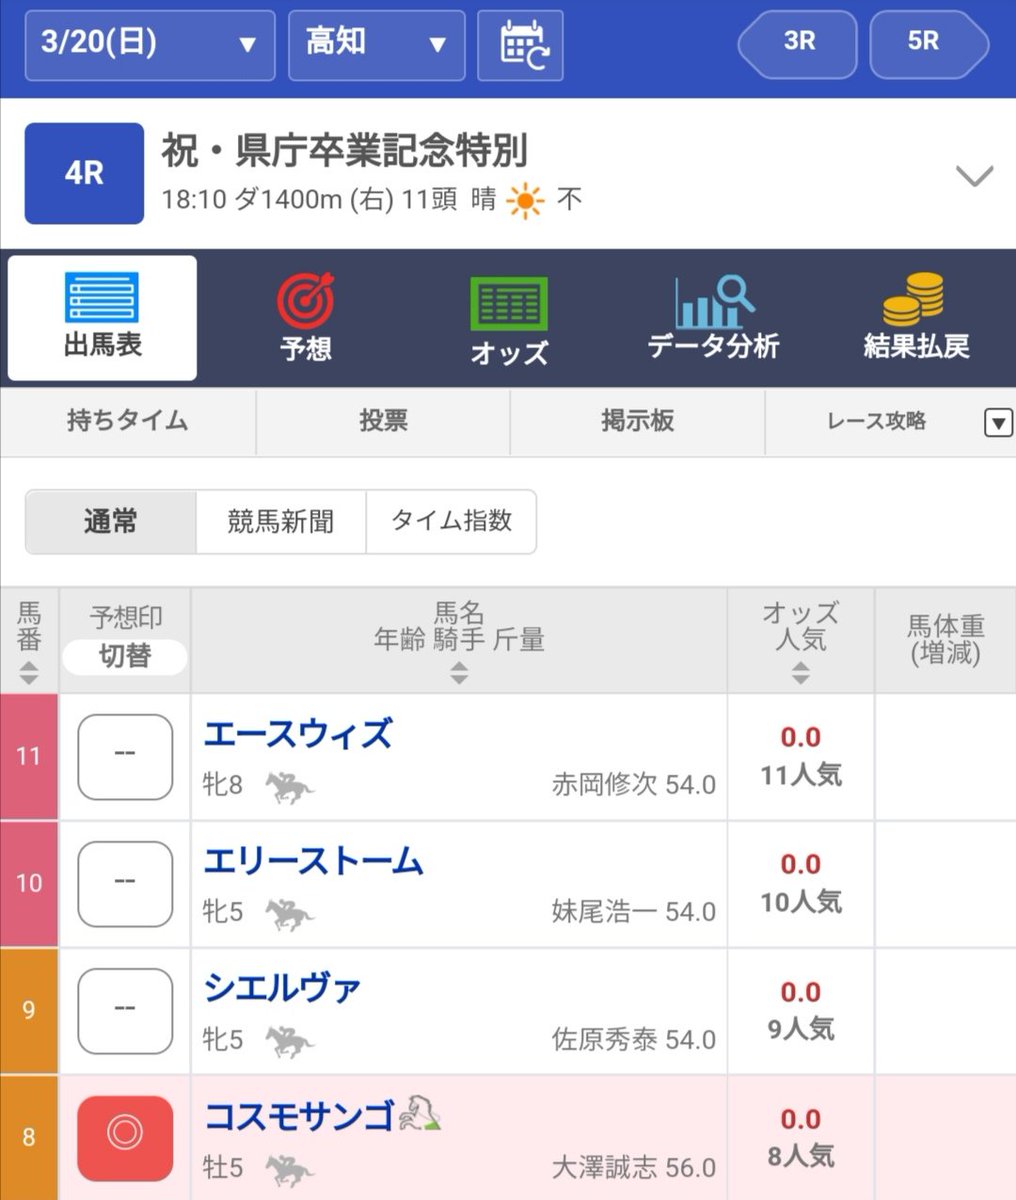1016x1200 pixels.
Task: Click the calendar refresh icon
Action: [x=520, y=45]
